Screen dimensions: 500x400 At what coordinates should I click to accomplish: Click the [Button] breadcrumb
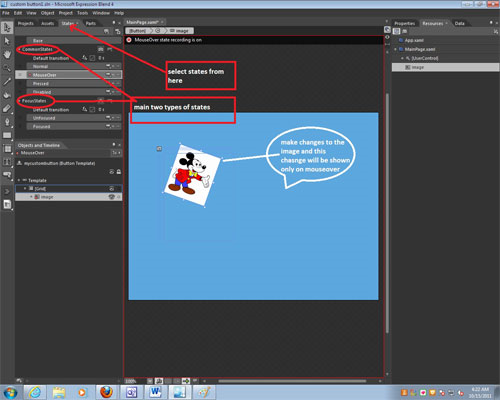(137, 31)
